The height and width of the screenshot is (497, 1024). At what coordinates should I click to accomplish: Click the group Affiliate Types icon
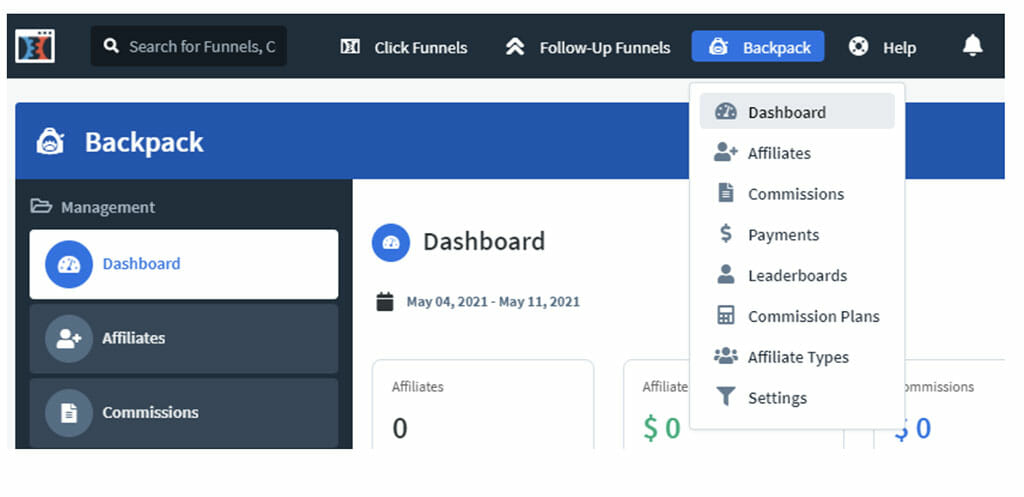(x=726, y=356)
